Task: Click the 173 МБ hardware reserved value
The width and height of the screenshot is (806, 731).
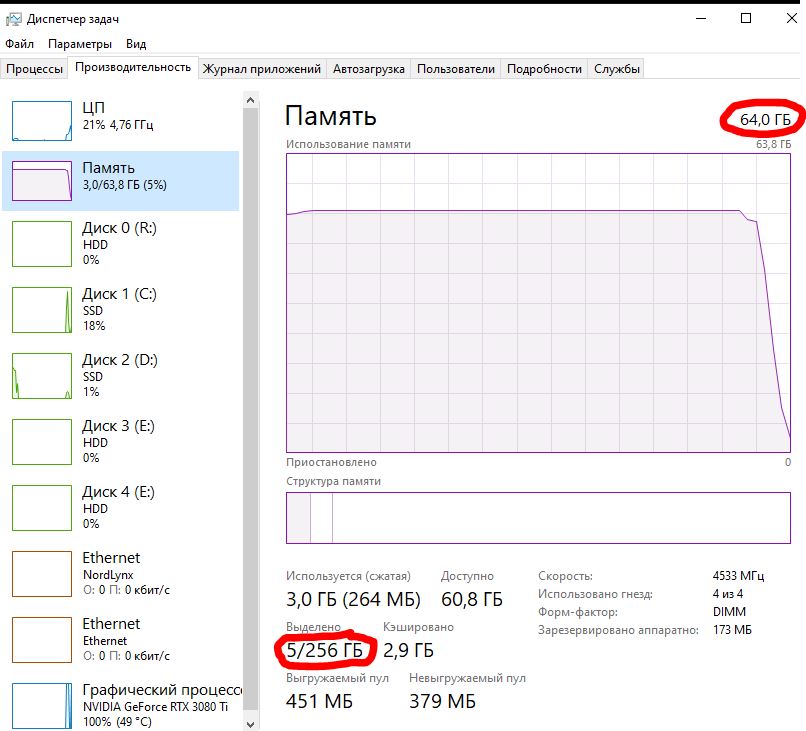Action: 732,630
